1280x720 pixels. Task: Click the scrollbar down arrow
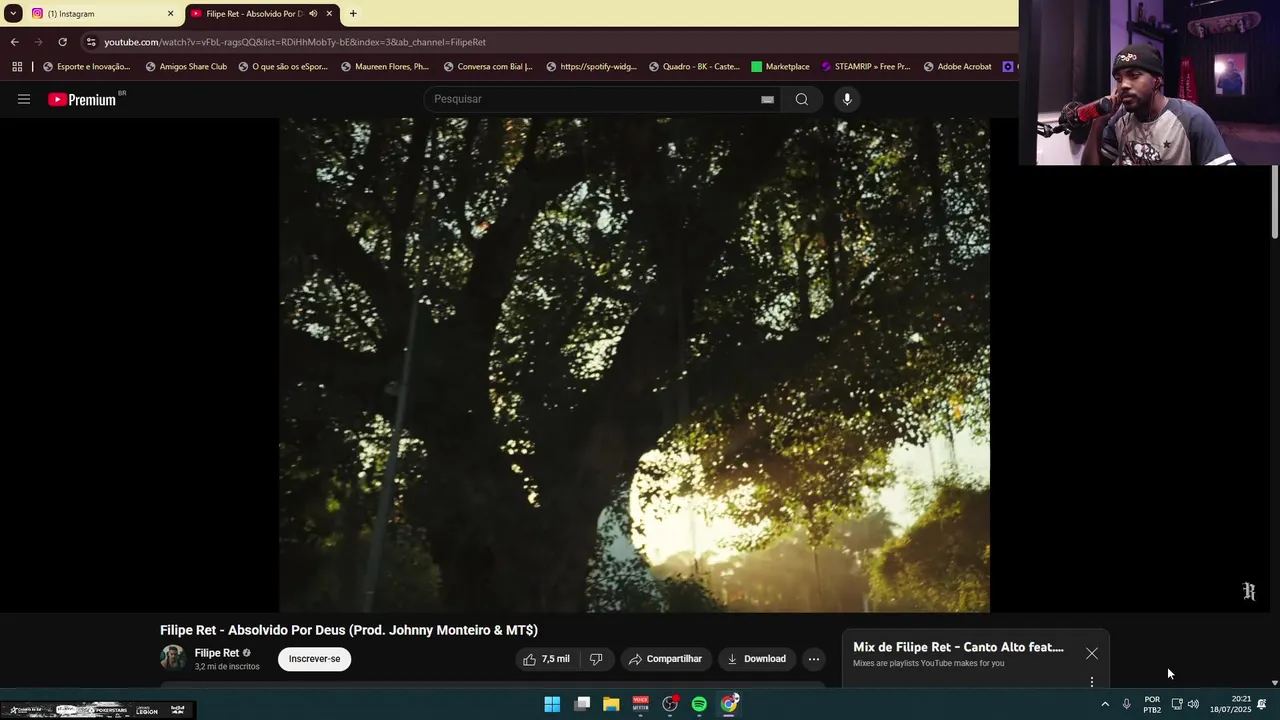click(1275, 682)
